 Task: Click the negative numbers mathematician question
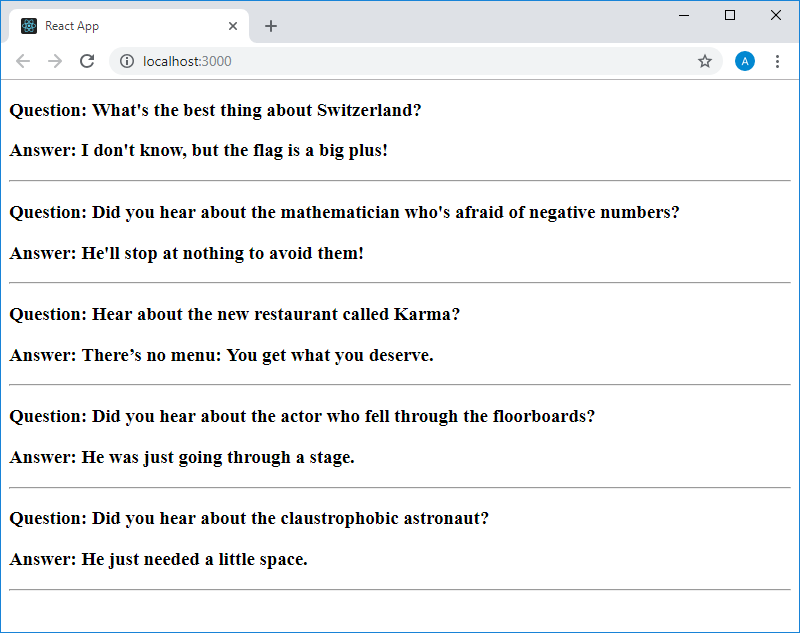tap(344, 212)
